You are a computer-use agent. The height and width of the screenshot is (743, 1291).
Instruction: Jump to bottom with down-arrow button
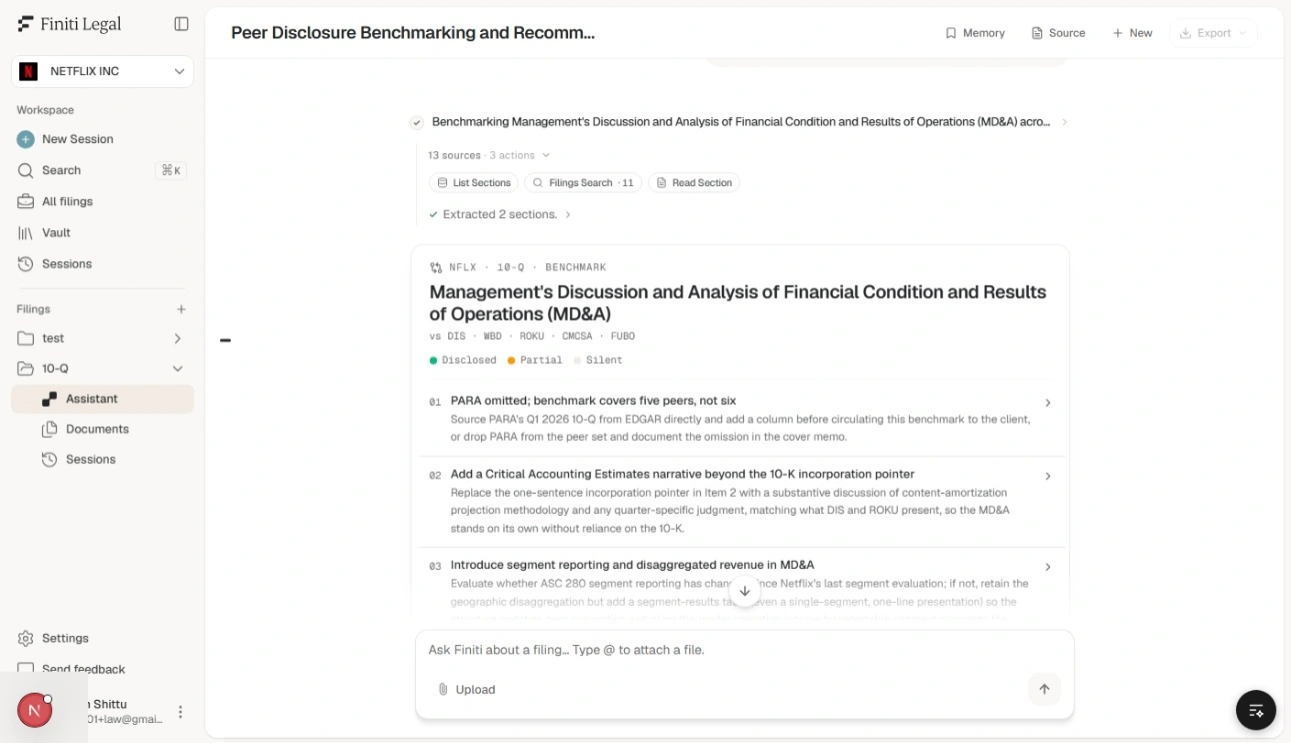744,591
